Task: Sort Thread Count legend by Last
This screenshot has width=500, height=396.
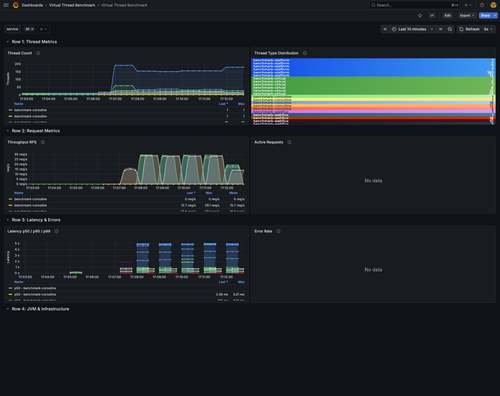Action: pos(223,104)
